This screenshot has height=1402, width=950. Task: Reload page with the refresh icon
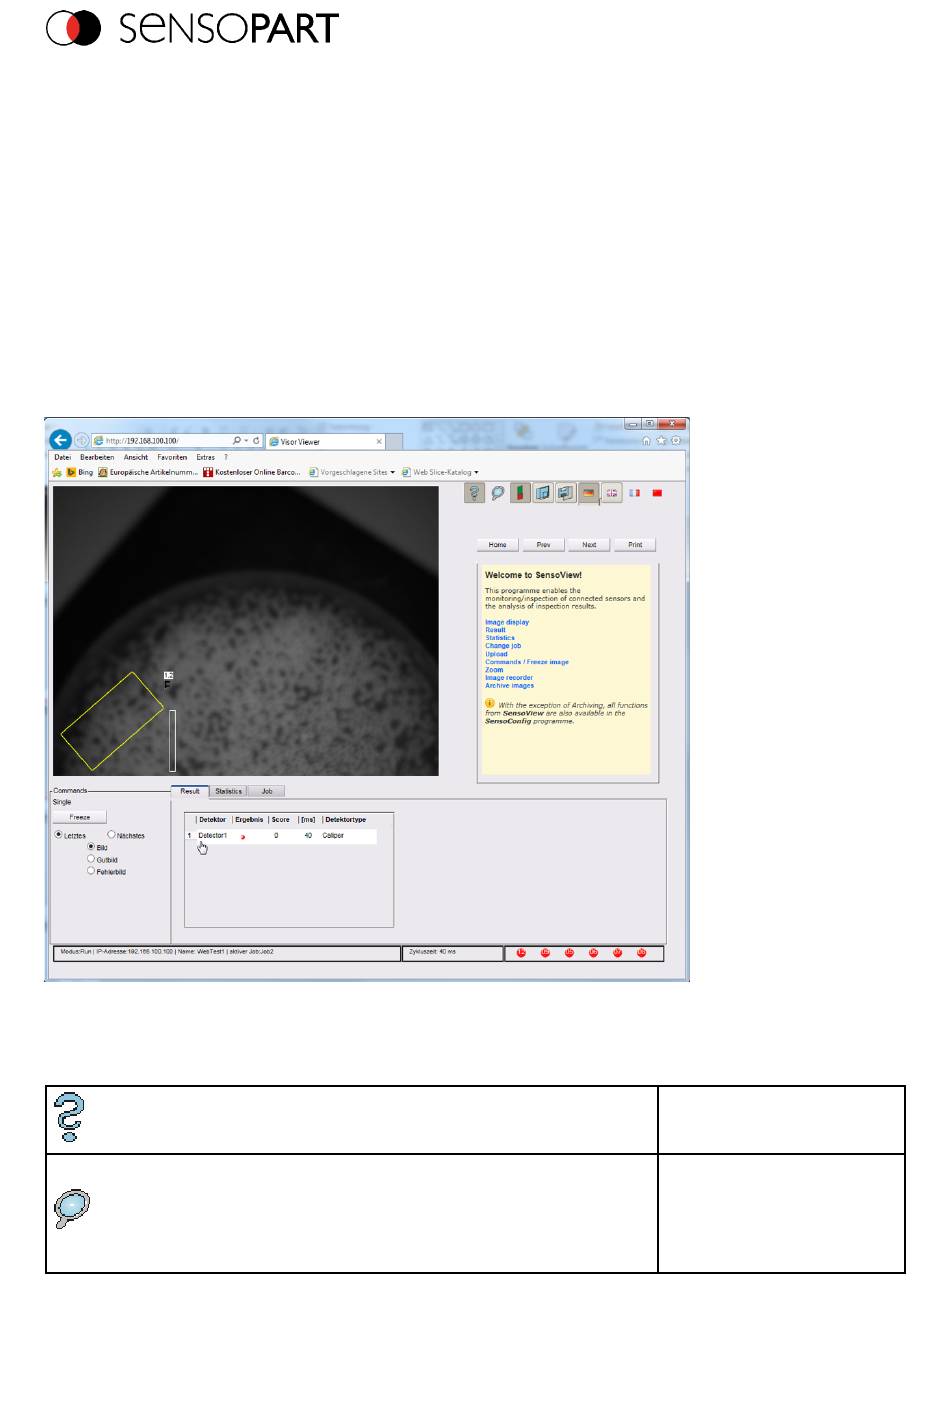(256, 440)
